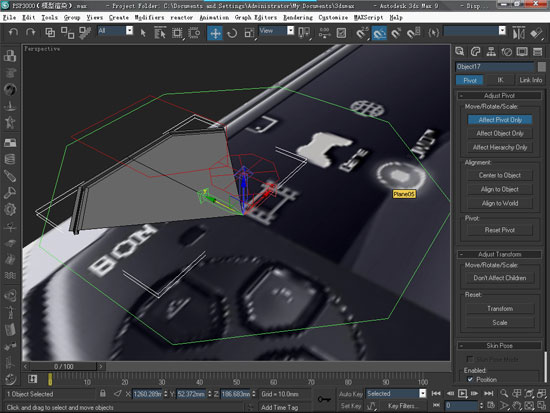550x413 pixels.
Task: Click the Object17 name field
Action: pos(495,66)
